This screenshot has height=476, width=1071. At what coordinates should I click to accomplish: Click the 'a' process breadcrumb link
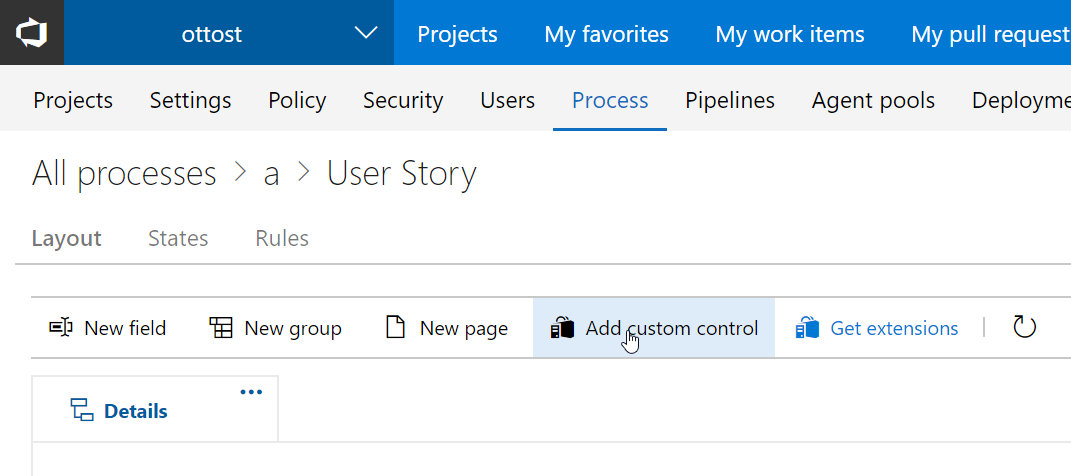pos(271,174)
